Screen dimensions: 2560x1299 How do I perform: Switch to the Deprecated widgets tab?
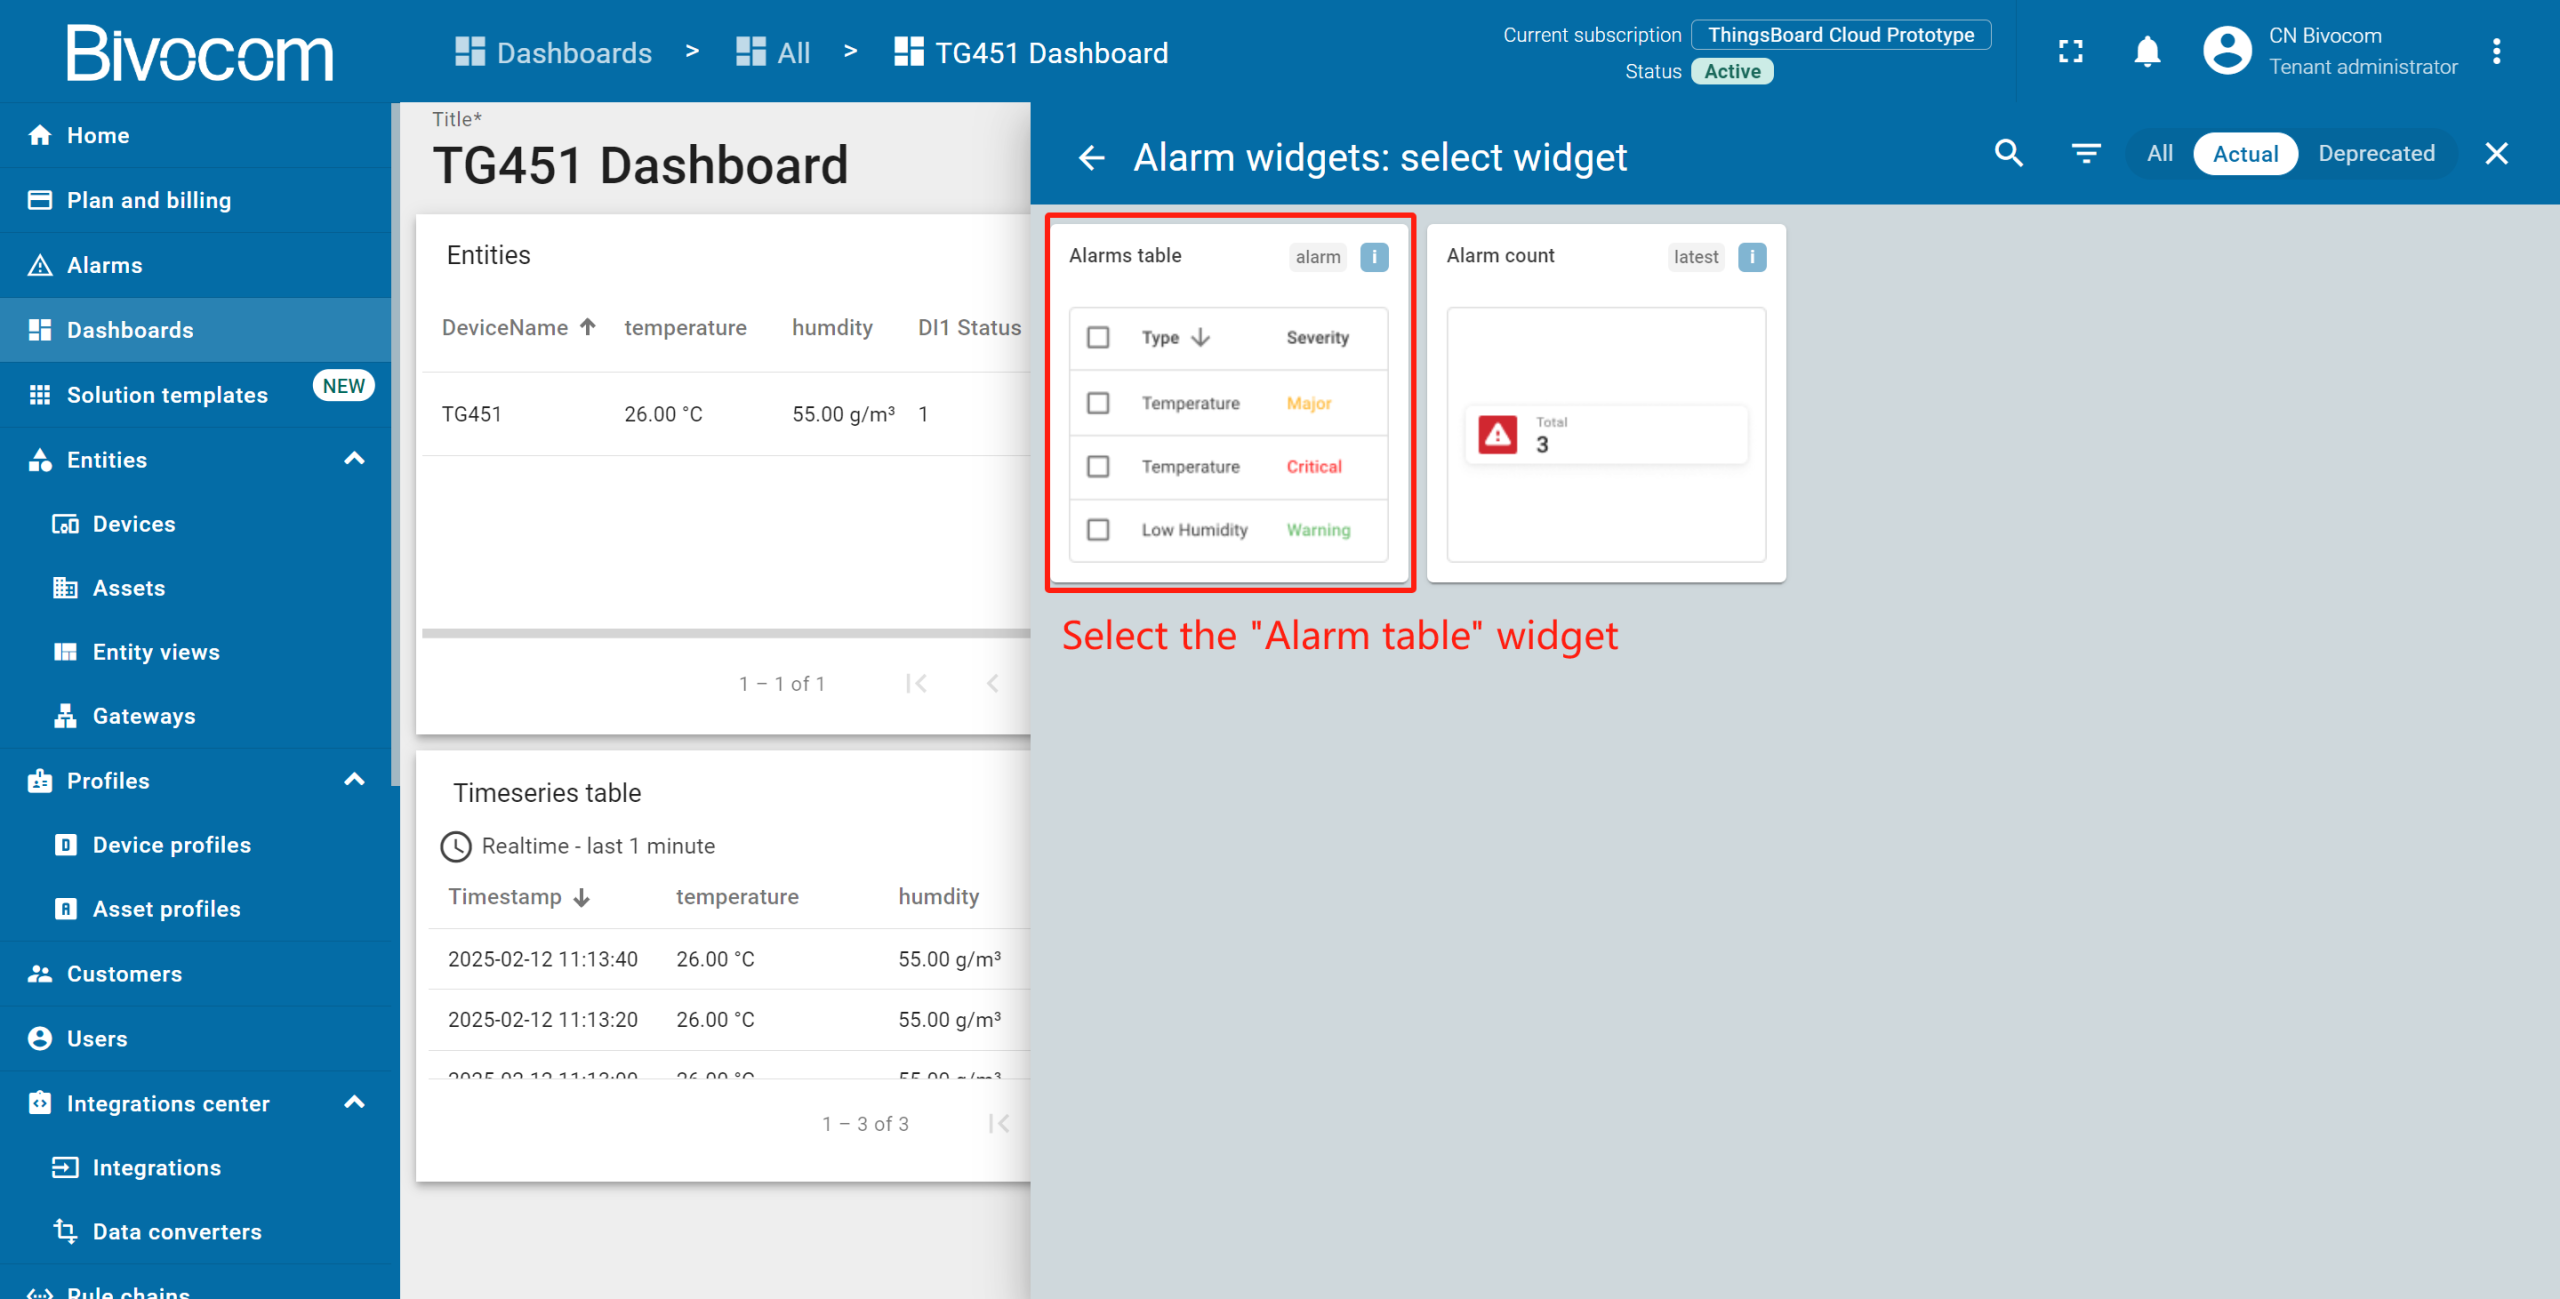2376,154
